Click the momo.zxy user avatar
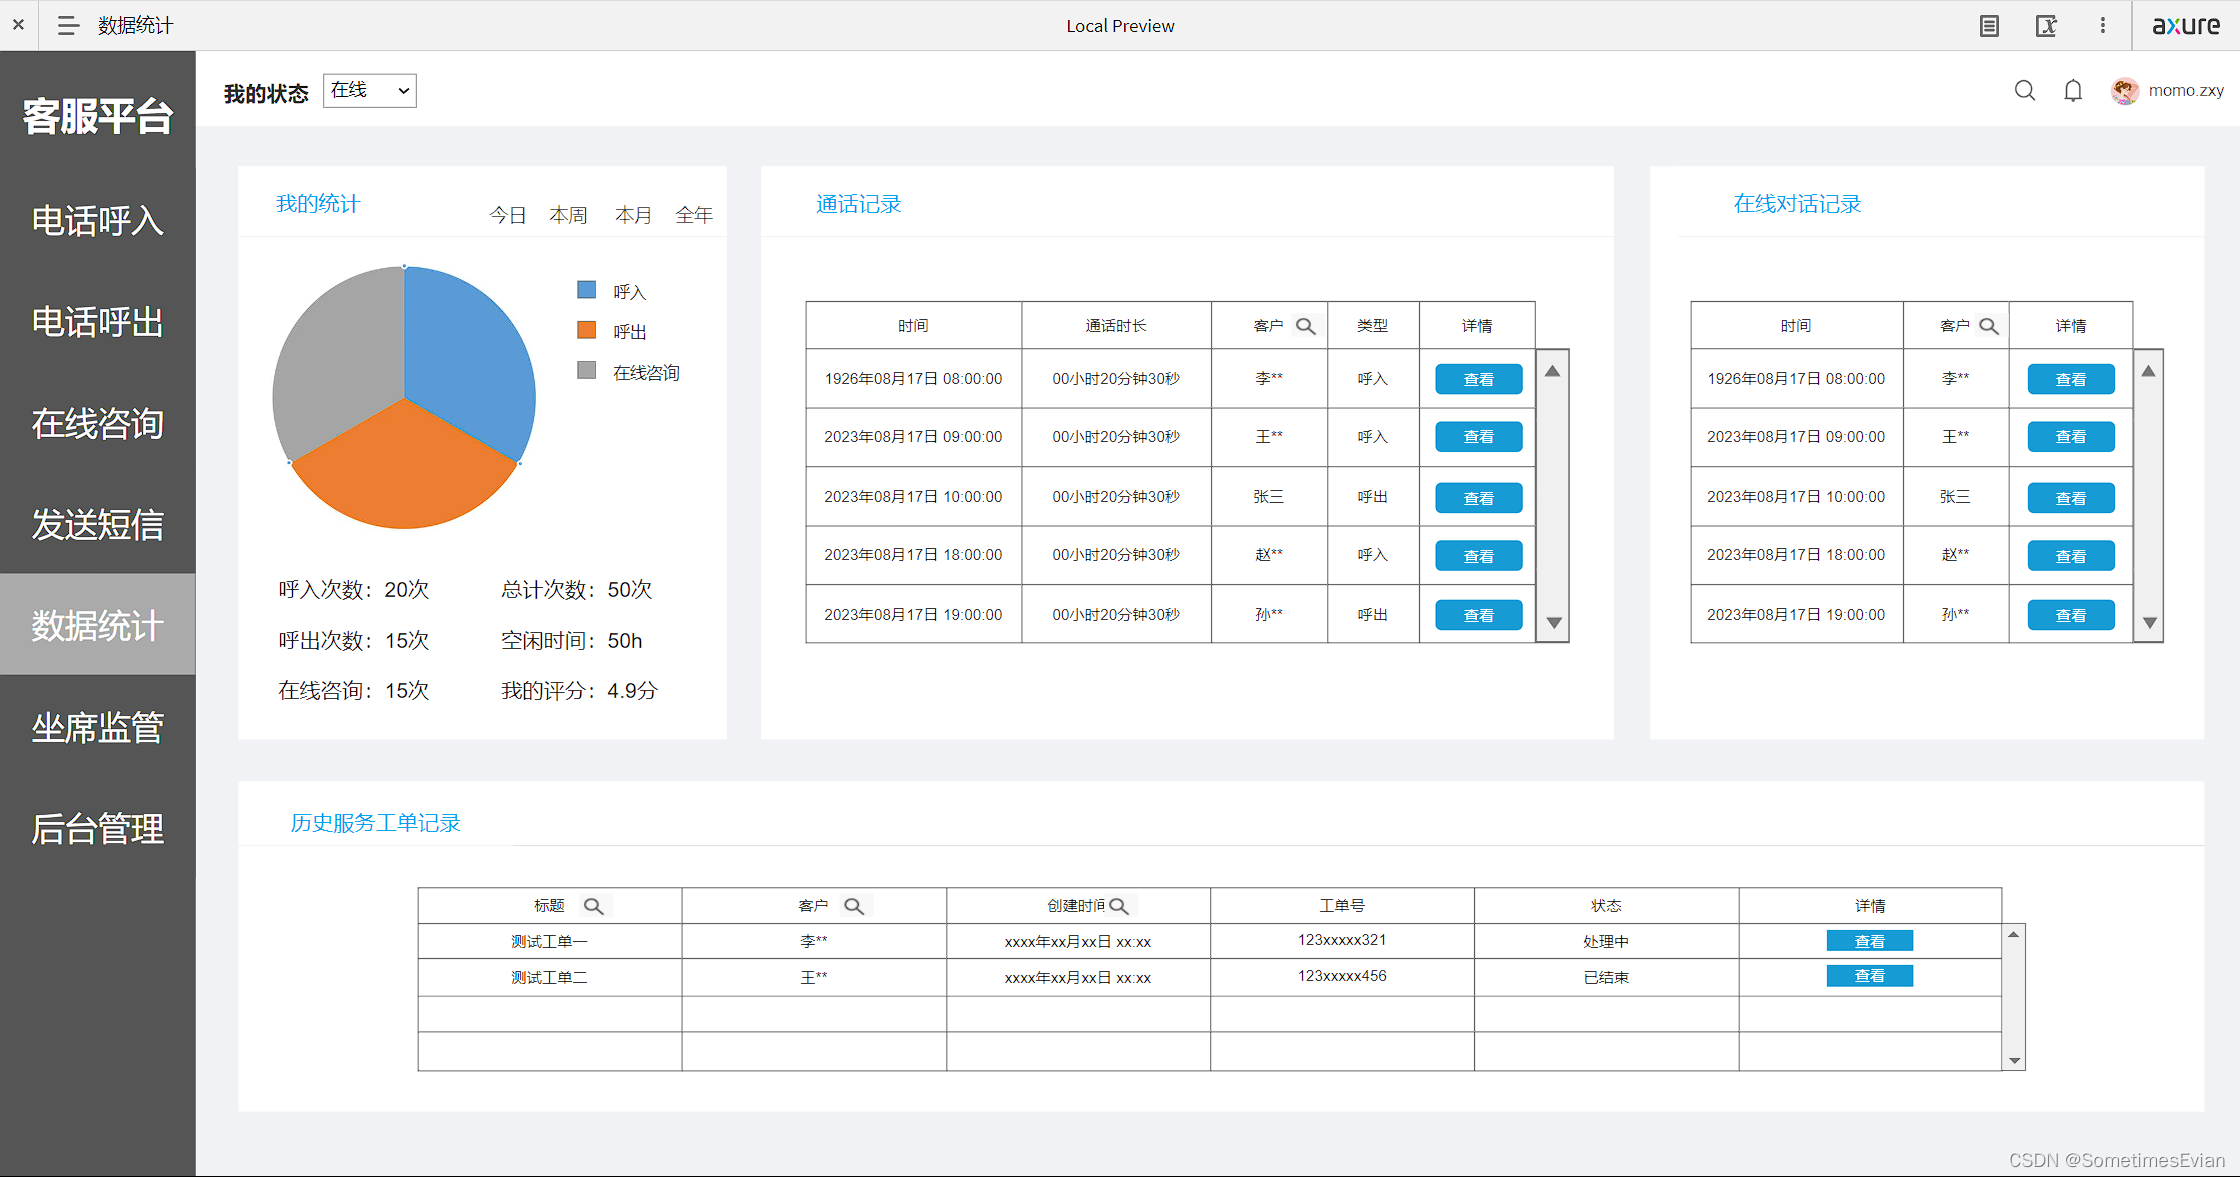2240x1177 pixels. click(2124, 91)
